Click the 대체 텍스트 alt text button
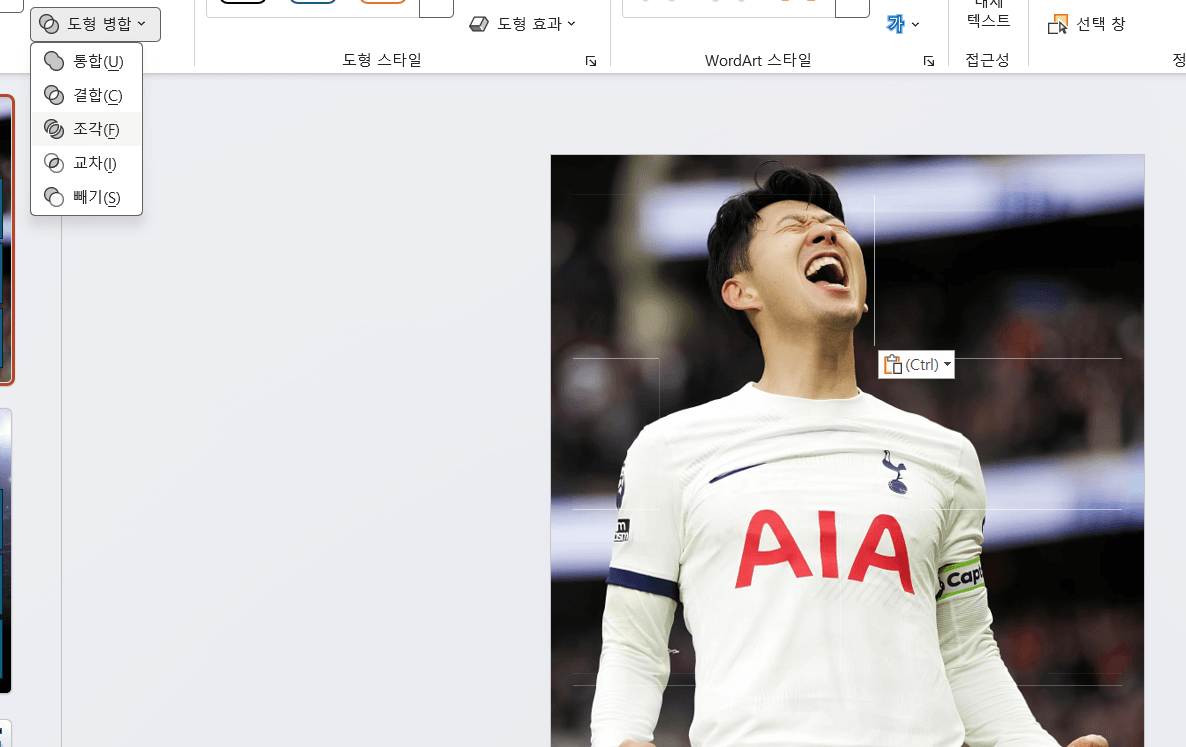 (x=988, y=17)
